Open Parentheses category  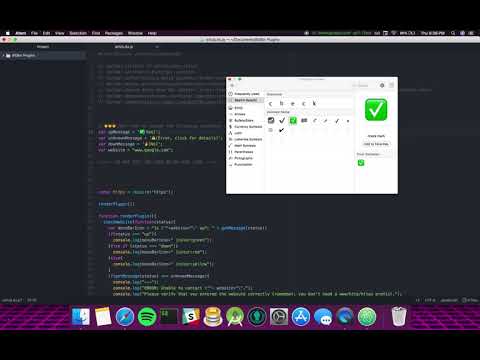coord(245,152)
